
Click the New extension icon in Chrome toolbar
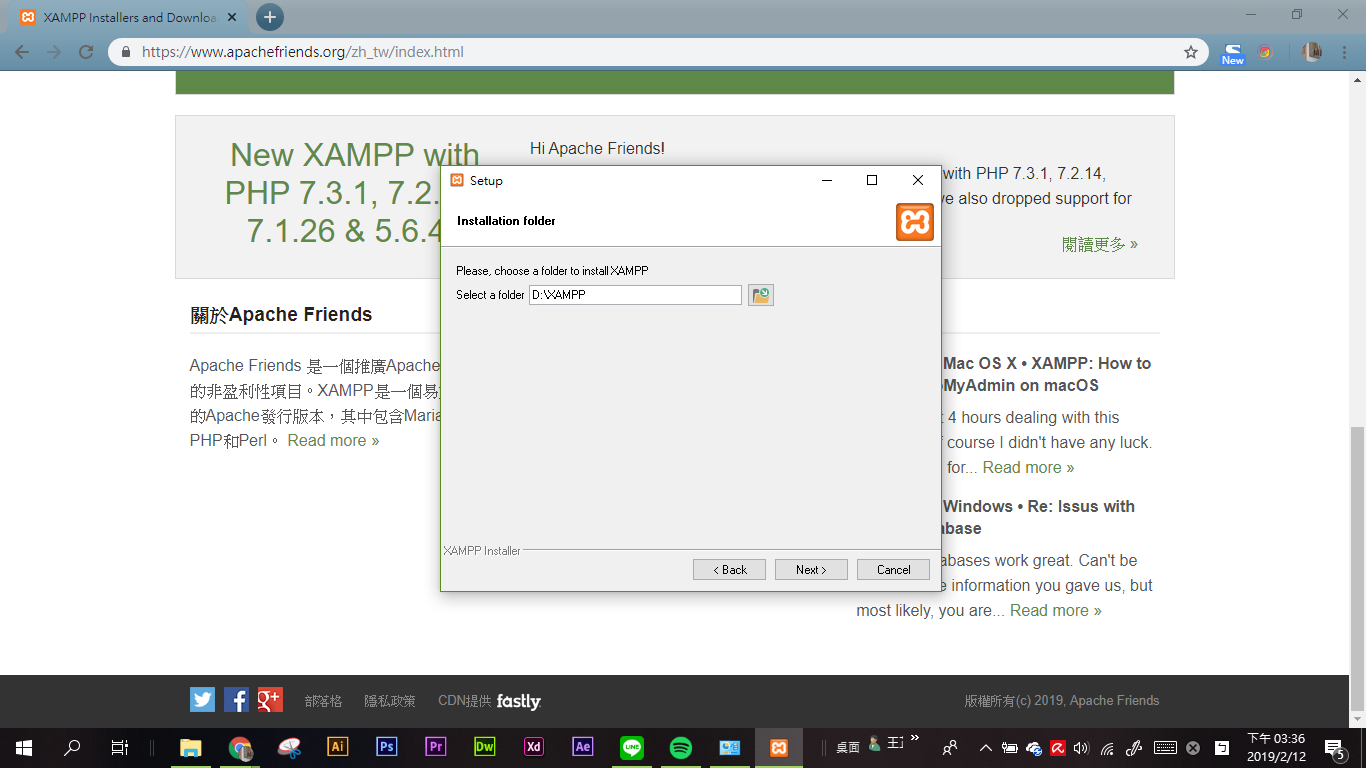click(1233, 53)
